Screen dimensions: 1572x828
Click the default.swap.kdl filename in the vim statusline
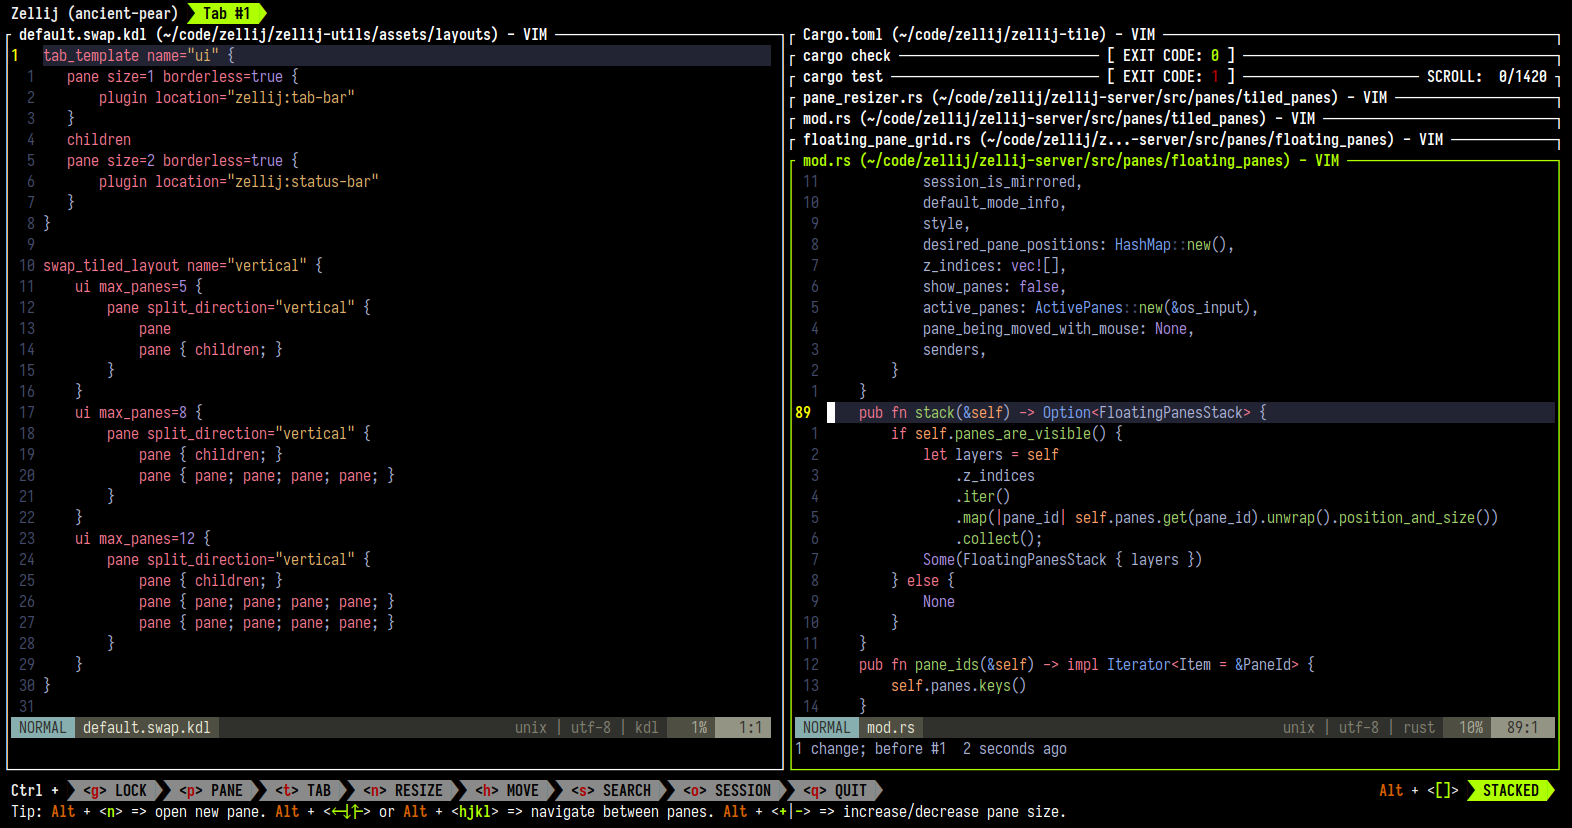[147, 727]
